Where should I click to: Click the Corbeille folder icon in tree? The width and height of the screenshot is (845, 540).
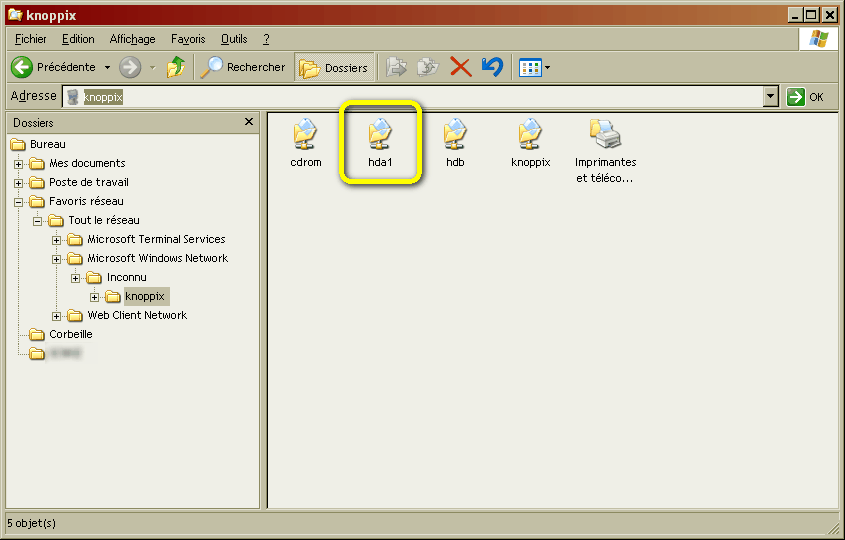click(37, 335)
